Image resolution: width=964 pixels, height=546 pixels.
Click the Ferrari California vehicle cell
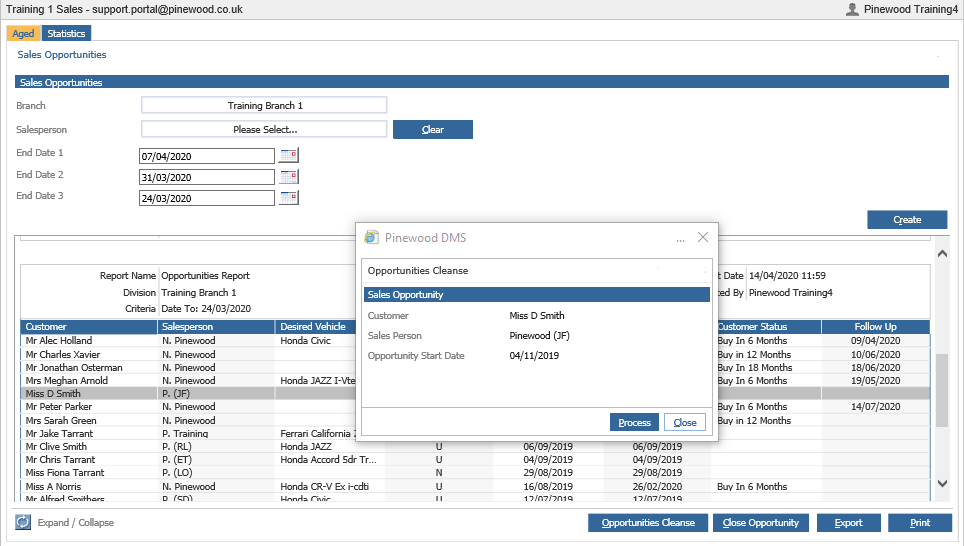[316, 433]
